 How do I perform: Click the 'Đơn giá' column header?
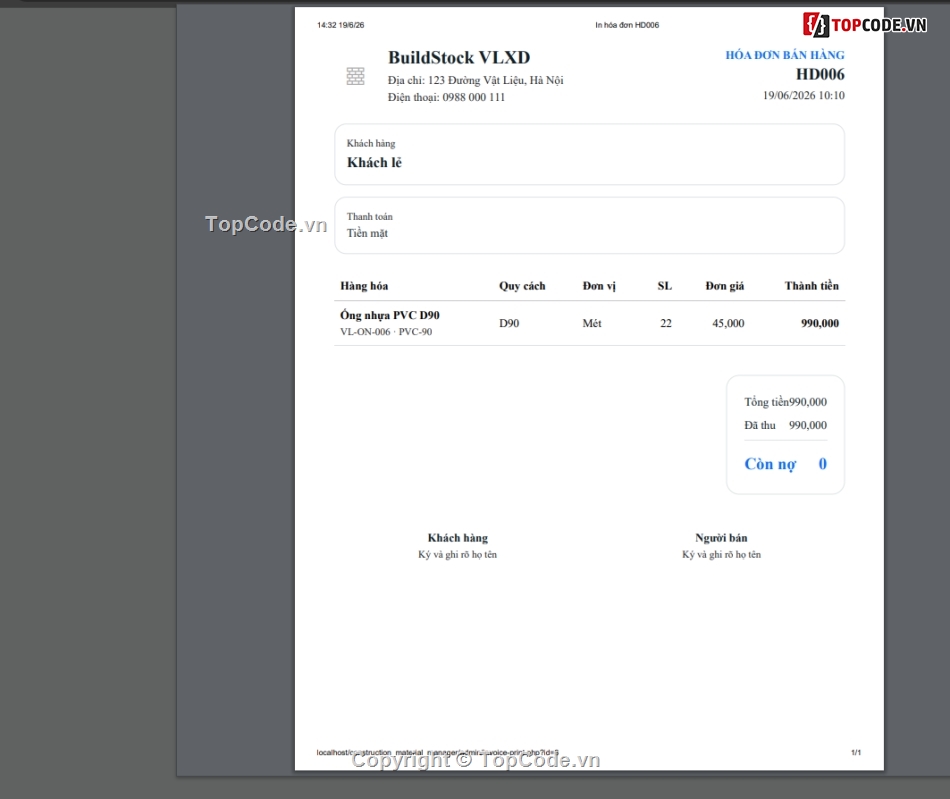(725, 286)
